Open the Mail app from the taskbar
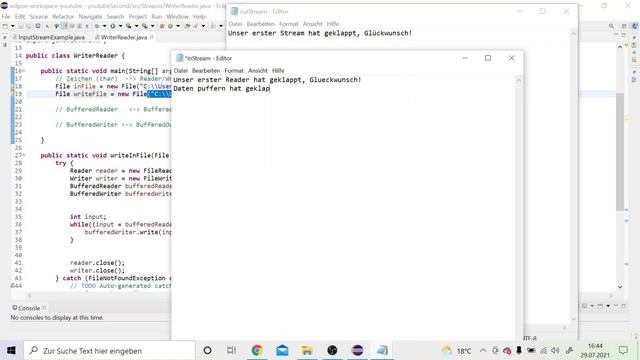This screenshot has height=360, width=640. 282,350
